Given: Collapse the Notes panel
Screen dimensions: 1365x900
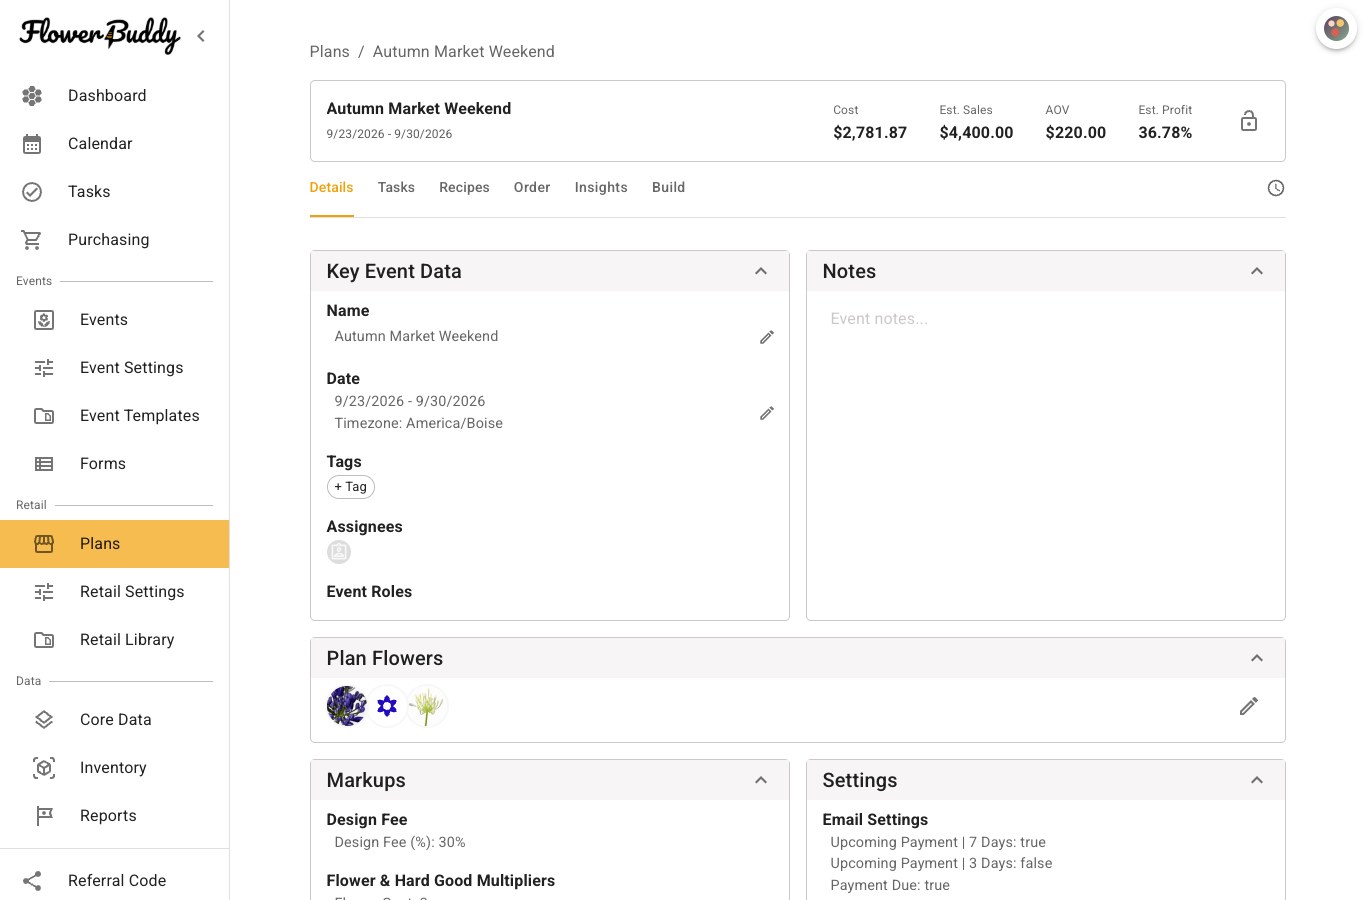Looking at the screenshot, I should [1257, 271].
